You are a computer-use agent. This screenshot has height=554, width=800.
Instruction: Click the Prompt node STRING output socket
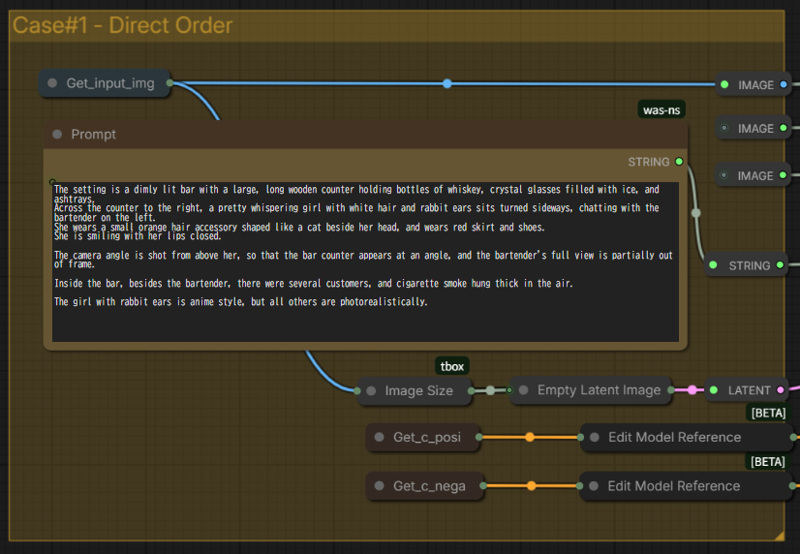pyautogui.click(x=679, y=162)
